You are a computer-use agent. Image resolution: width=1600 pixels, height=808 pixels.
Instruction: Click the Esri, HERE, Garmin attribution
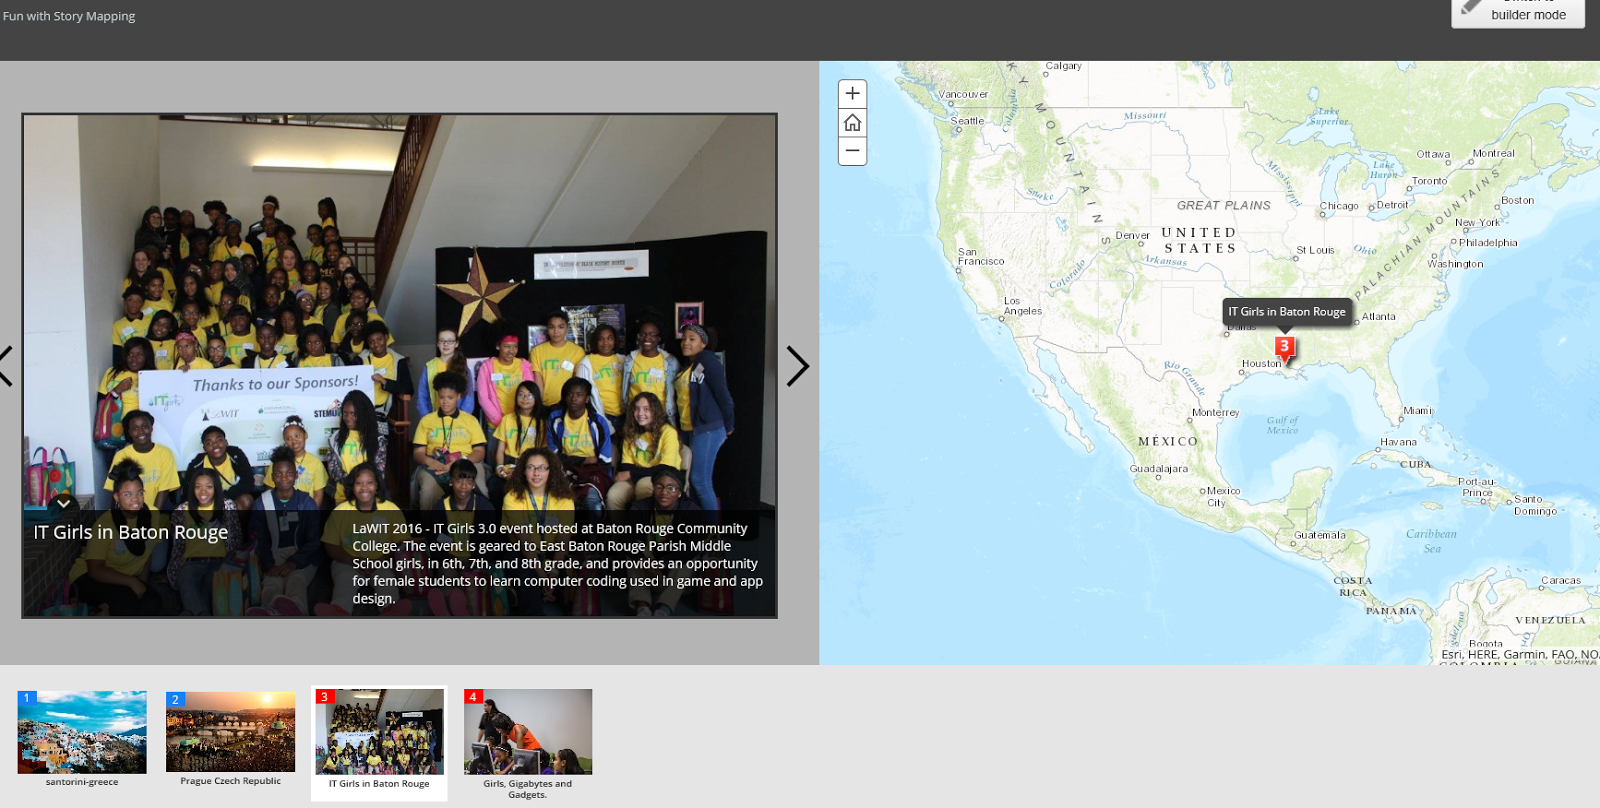click(1520, 654)
